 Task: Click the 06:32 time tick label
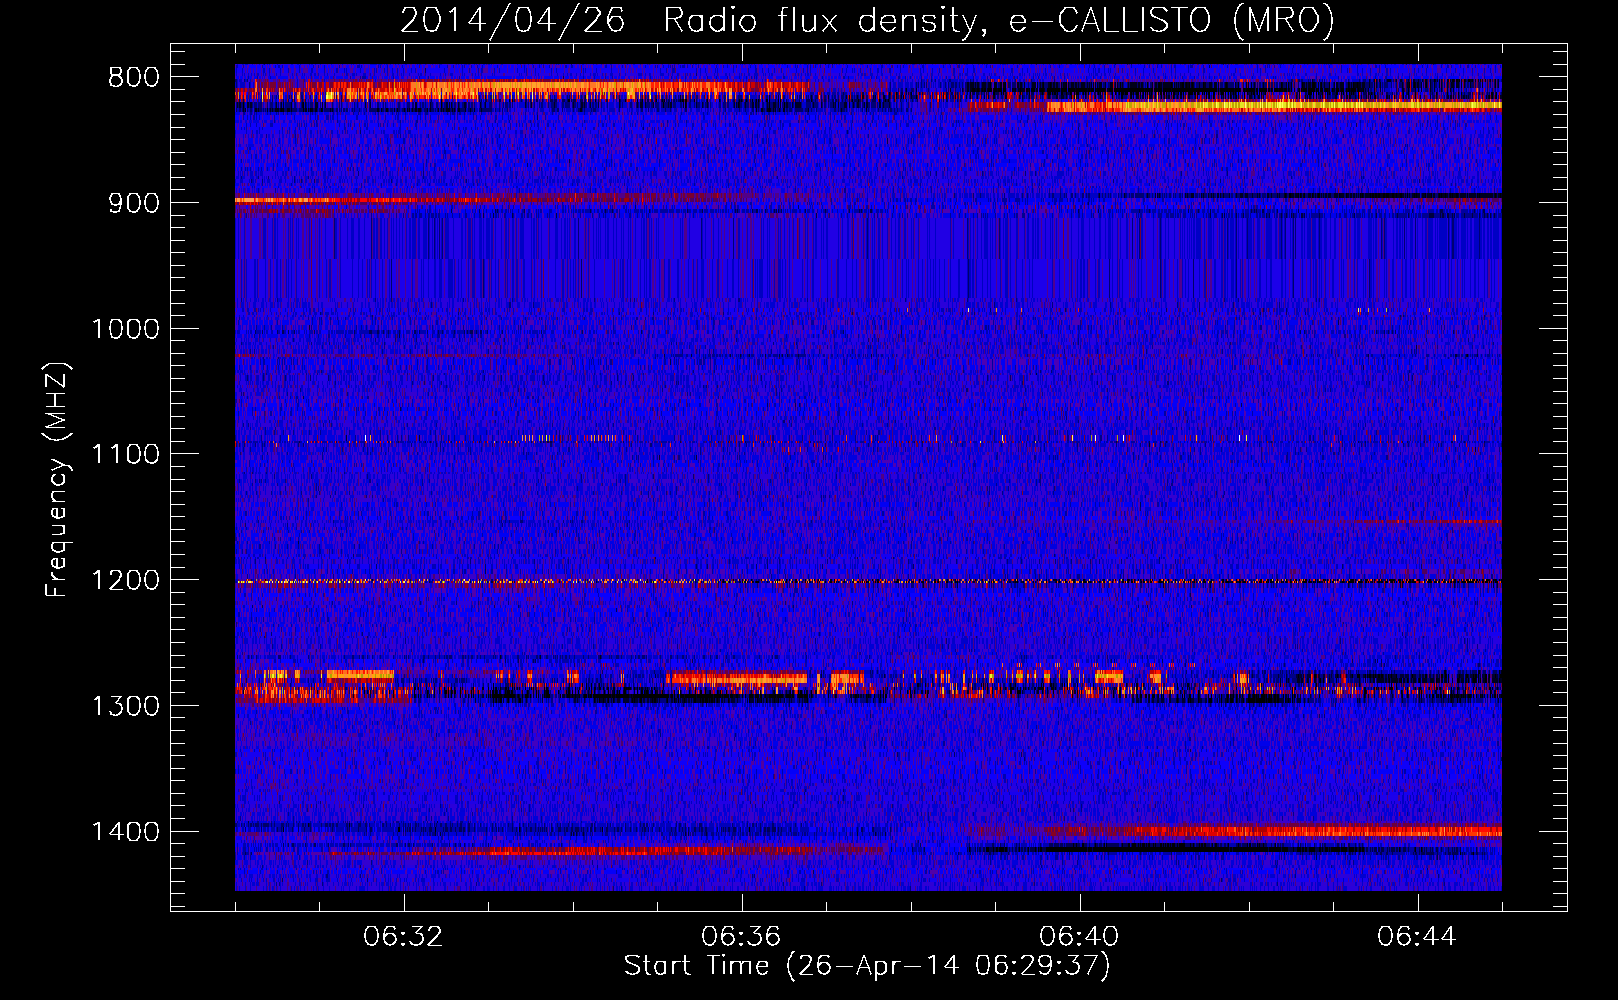pos(403,937)
